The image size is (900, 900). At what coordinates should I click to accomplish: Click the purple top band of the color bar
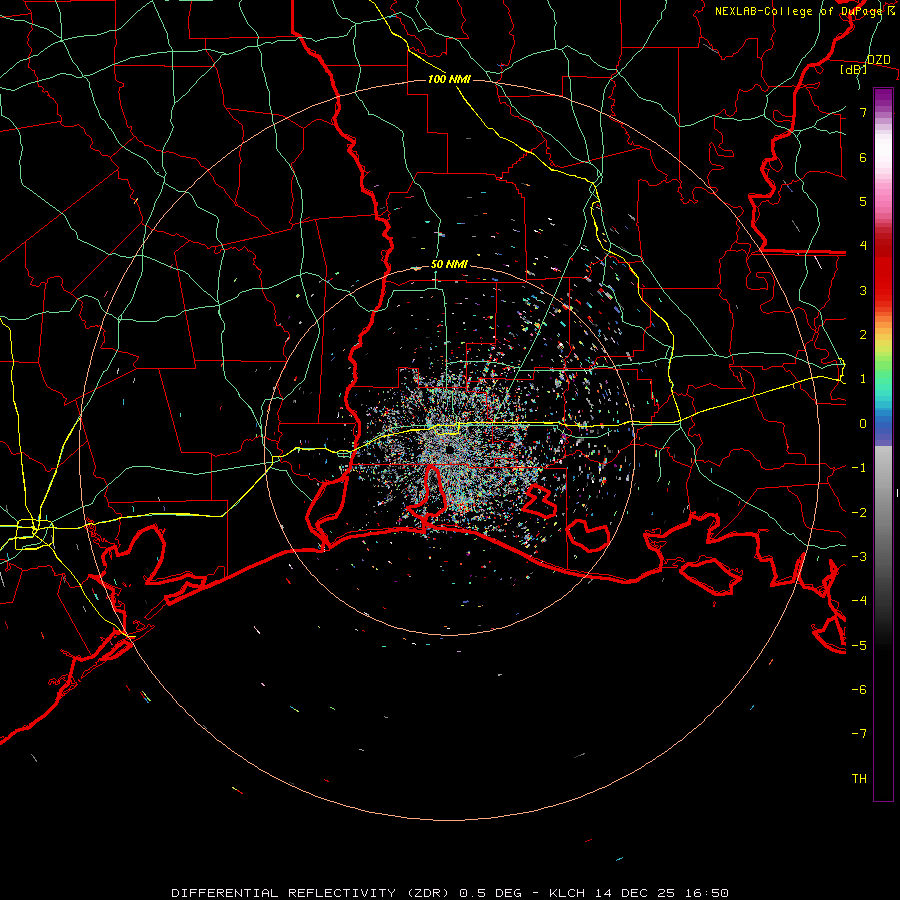click(x=883, y=95)
